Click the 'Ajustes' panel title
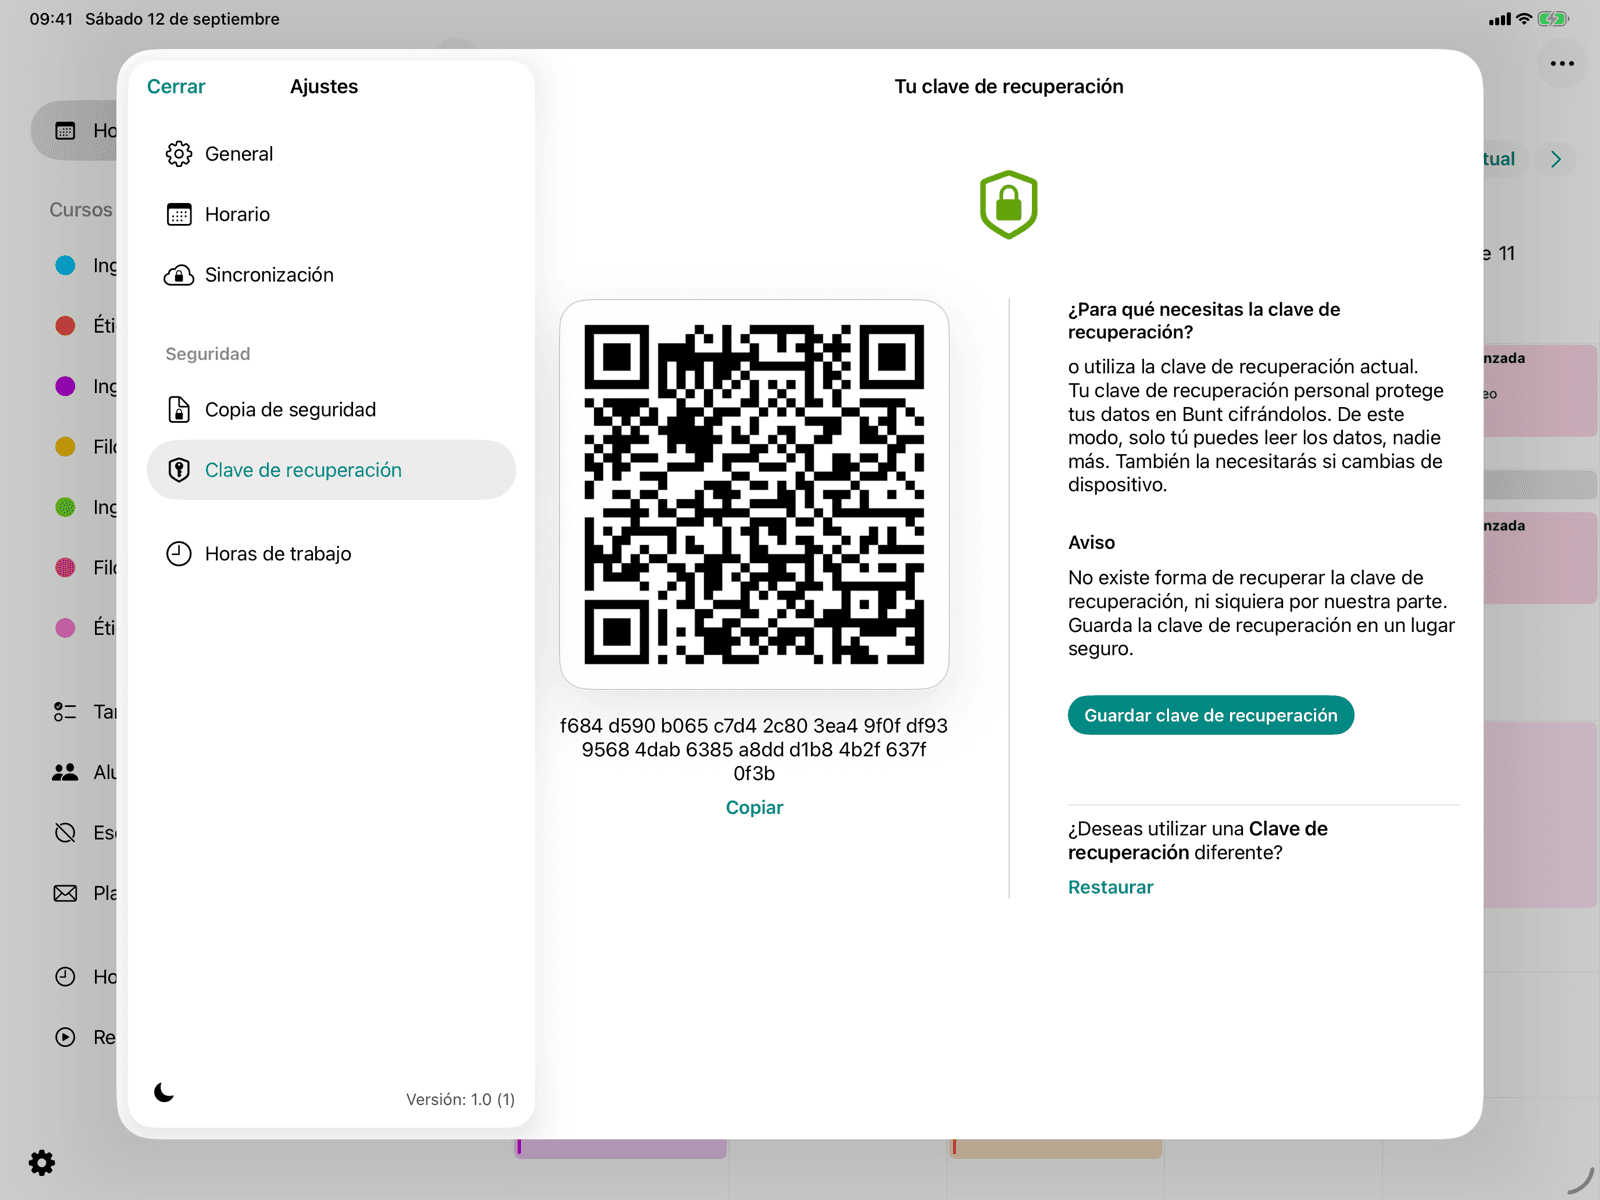The width and height of the screenshot is (1600, 1200). (x=324, y=87)
